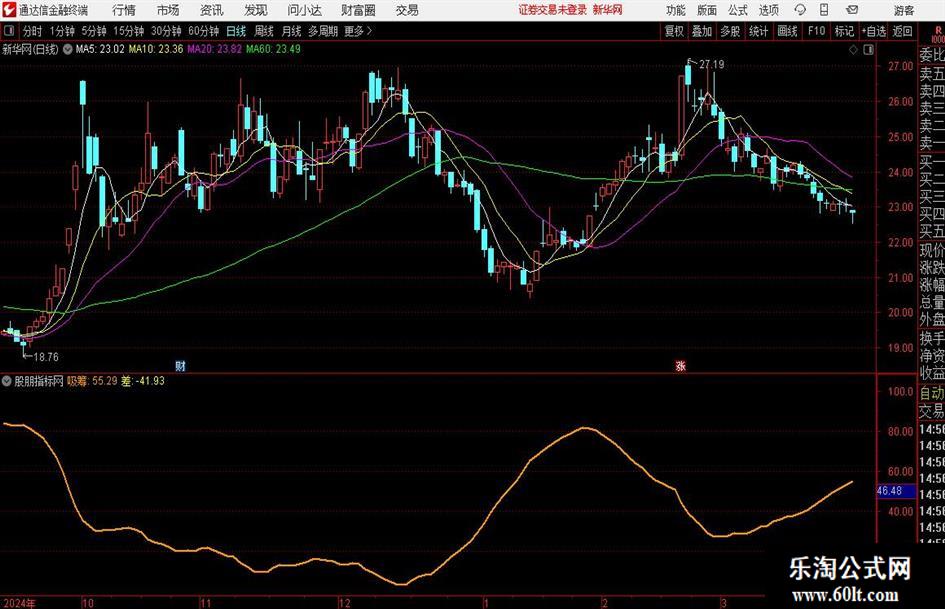
Task: Click the 统计 statistics button
Action: pyautogui.click(x=759, y=31)
